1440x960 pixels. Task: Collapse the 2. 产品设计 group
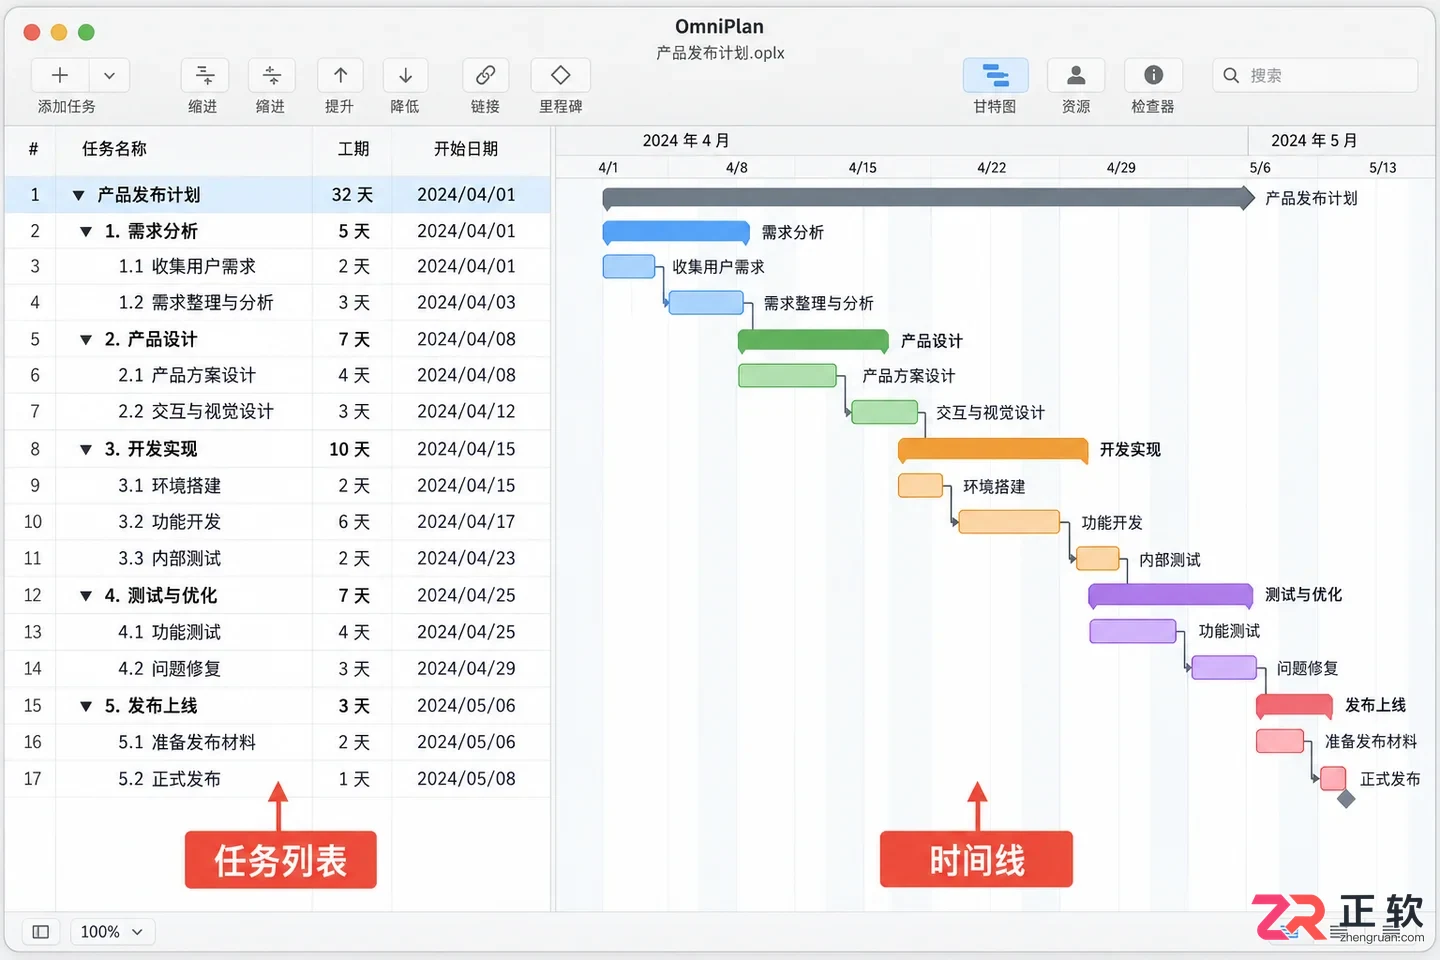tap(86, 340)
